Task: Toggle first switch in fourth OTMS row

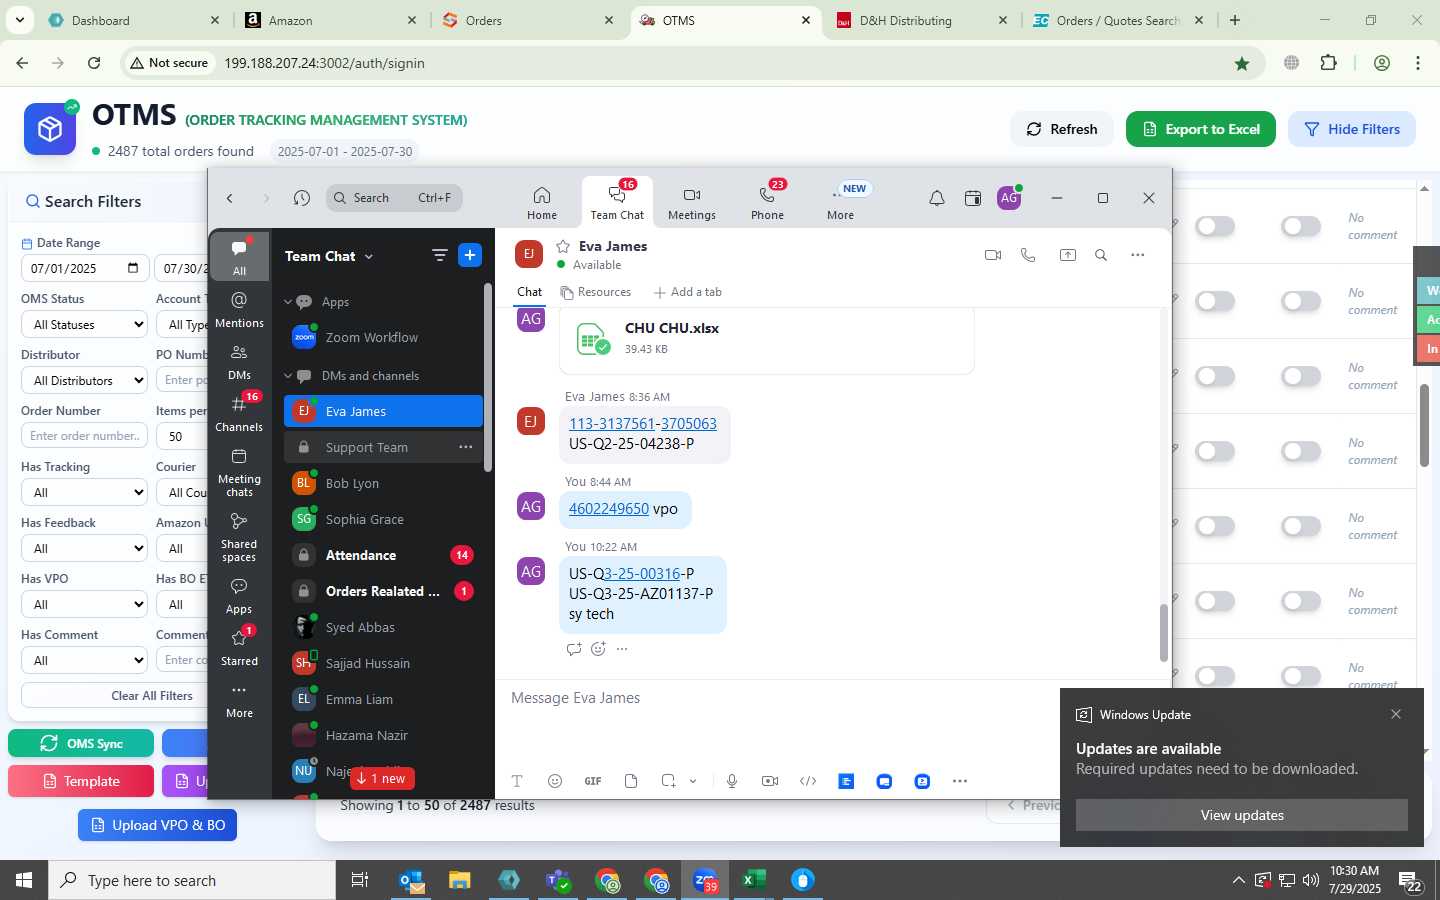Action: (x=1215, y=451)
